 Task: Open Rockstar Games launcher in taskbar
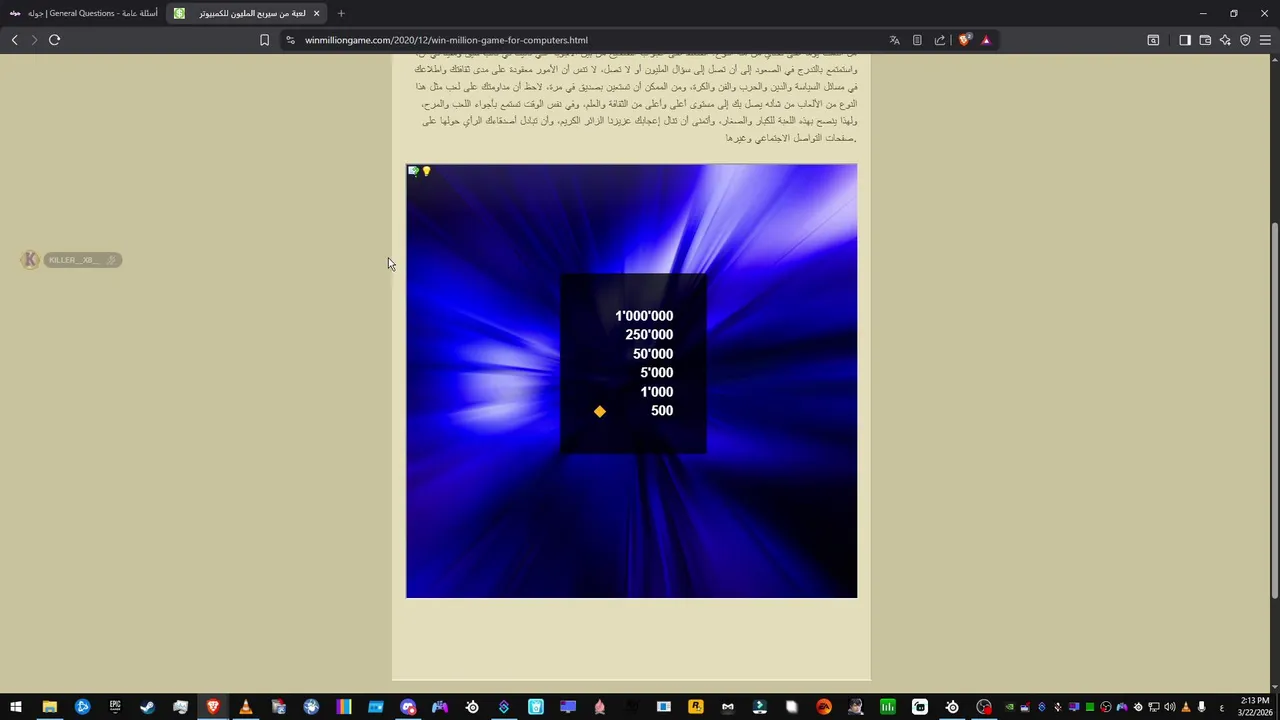[695, 707]
